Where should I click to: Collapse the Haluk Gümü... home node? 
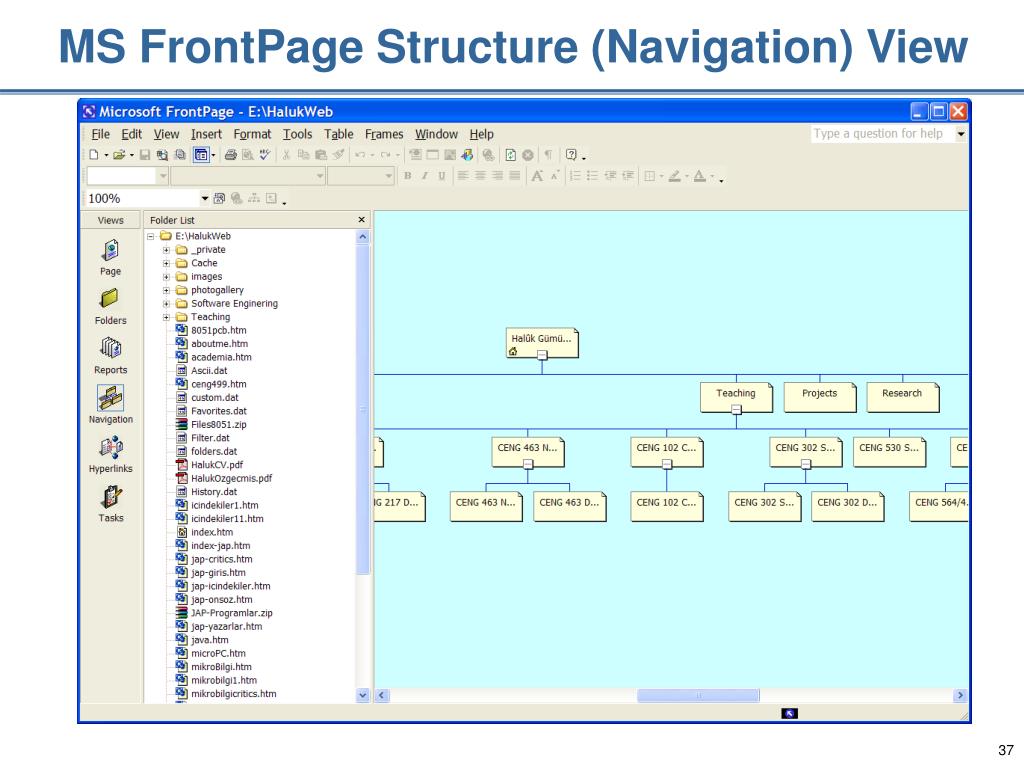click(542, 355)
